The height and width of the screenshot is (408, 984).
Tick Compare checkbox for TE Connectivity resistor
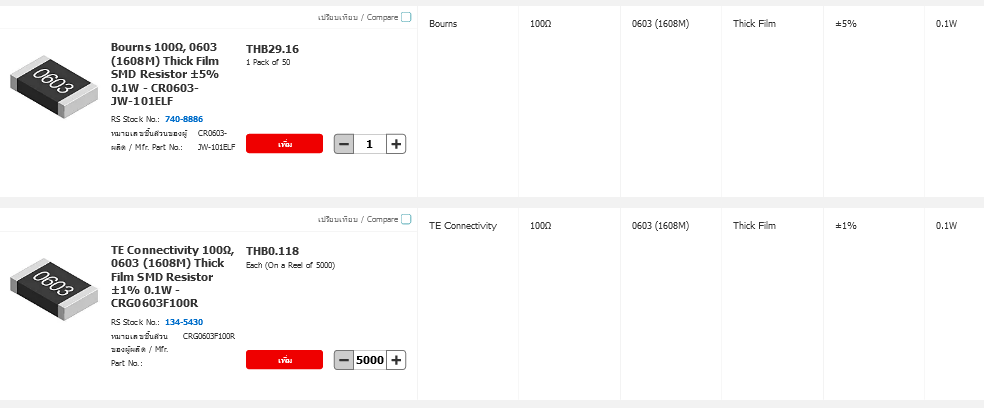point(406,219)
